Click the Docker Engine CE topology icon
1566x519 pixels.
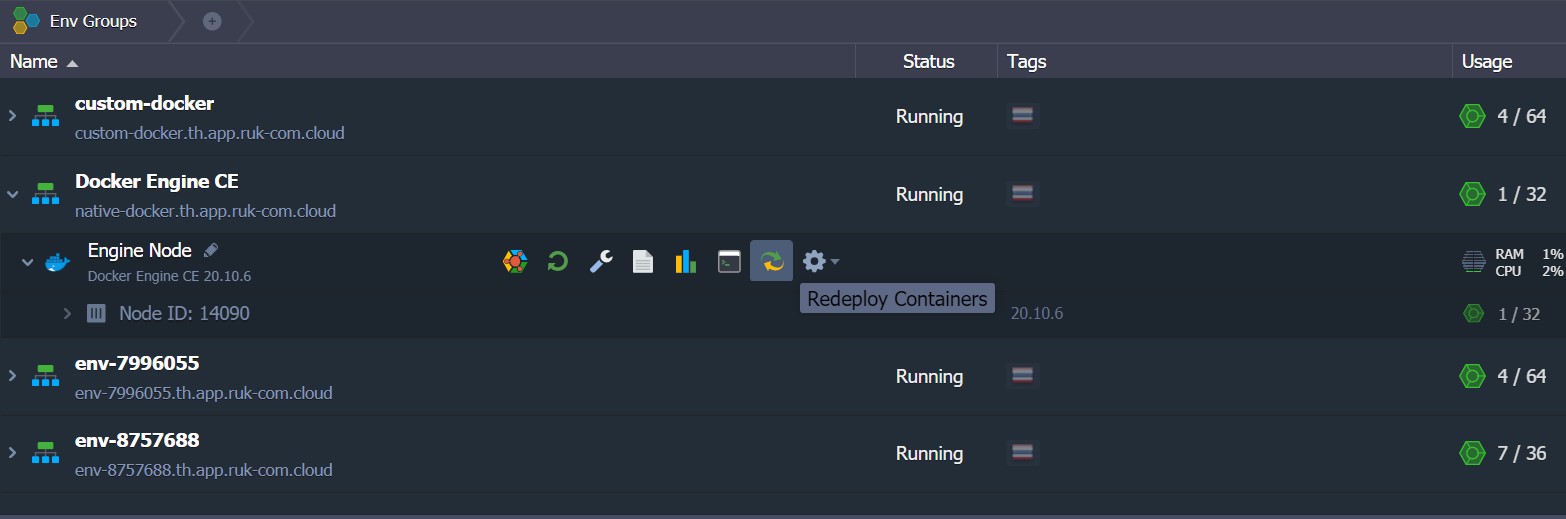pos(45,194)
